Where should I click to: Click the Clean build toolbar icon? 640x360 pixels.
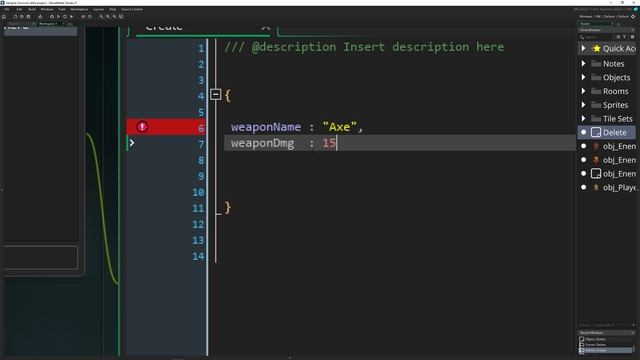coord(71,16)
